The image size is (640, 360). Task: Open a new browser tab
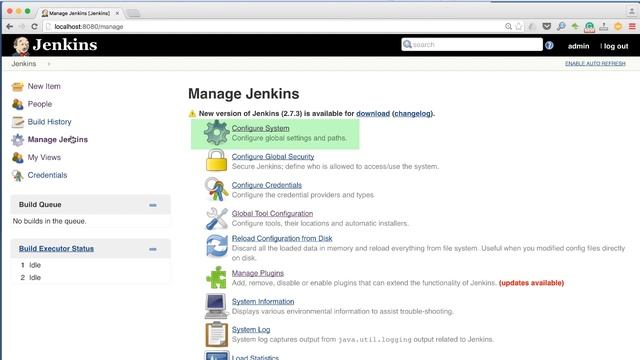pyautogui.click(x=133, y=13)
